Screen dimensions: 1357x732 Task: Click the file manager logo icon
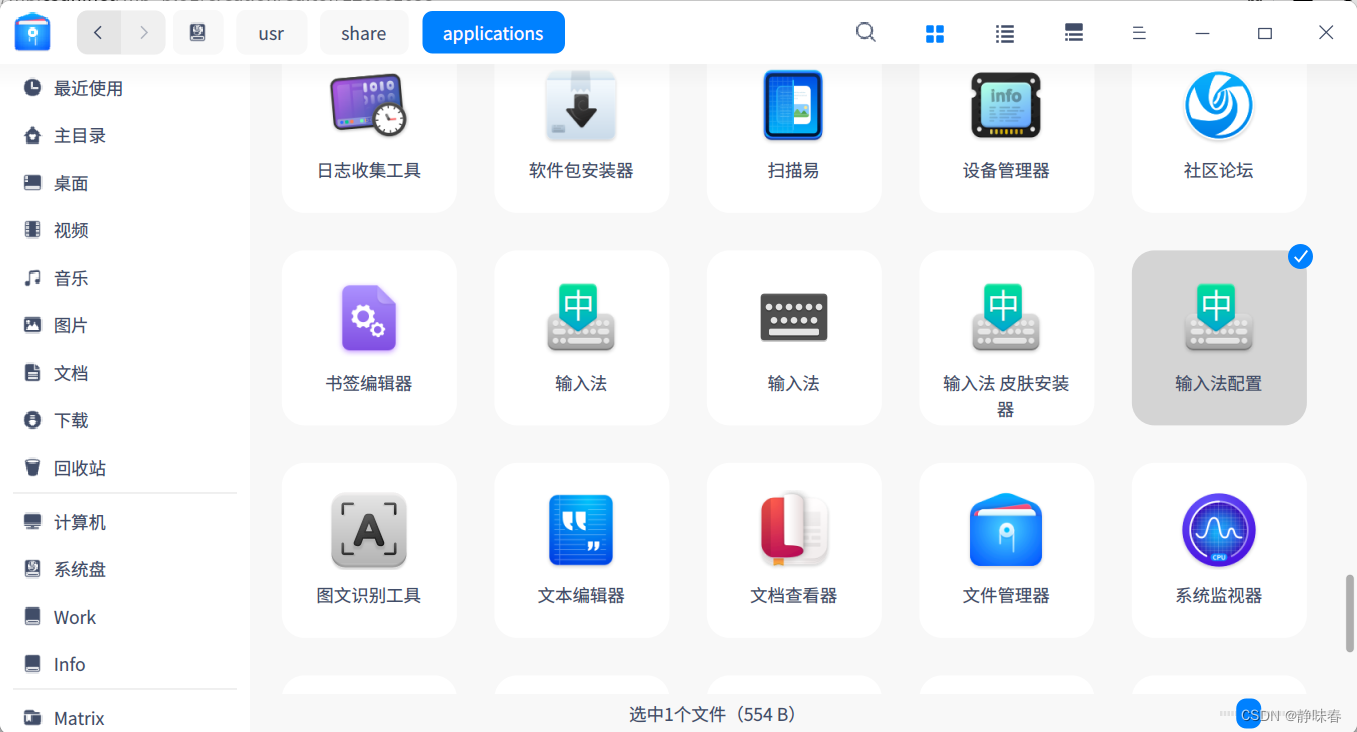click(33, 32)
